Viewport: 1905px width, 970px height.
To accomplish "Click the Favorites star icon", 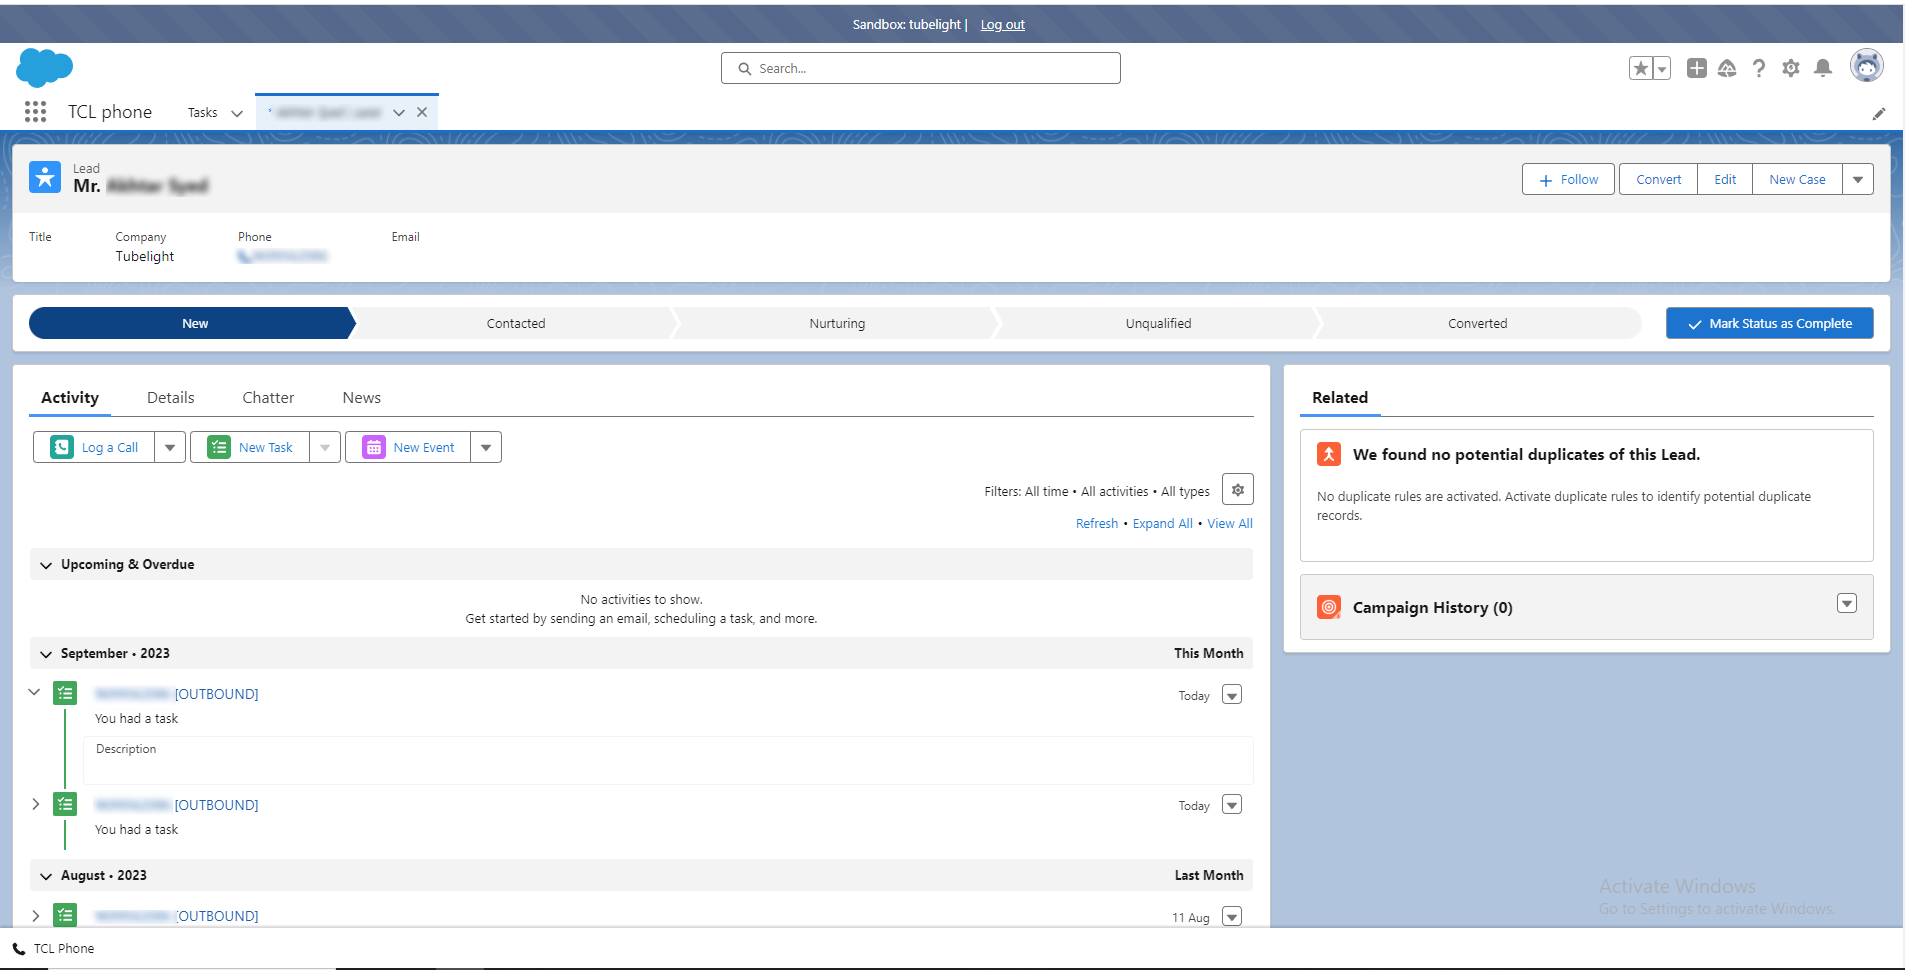I will click(1640, 68).
